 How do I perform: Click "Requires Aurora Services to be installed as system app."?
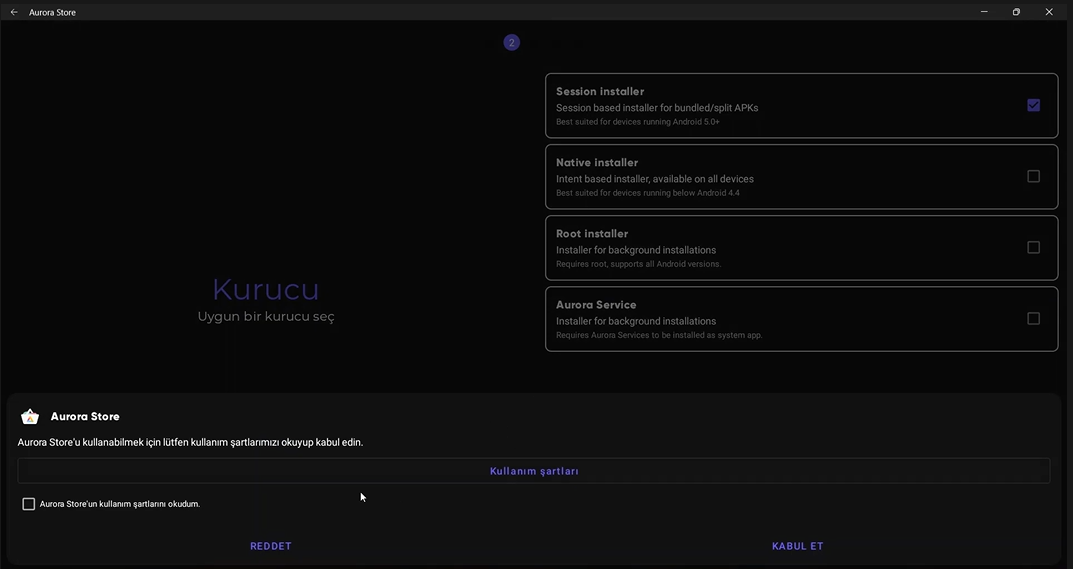659,336
